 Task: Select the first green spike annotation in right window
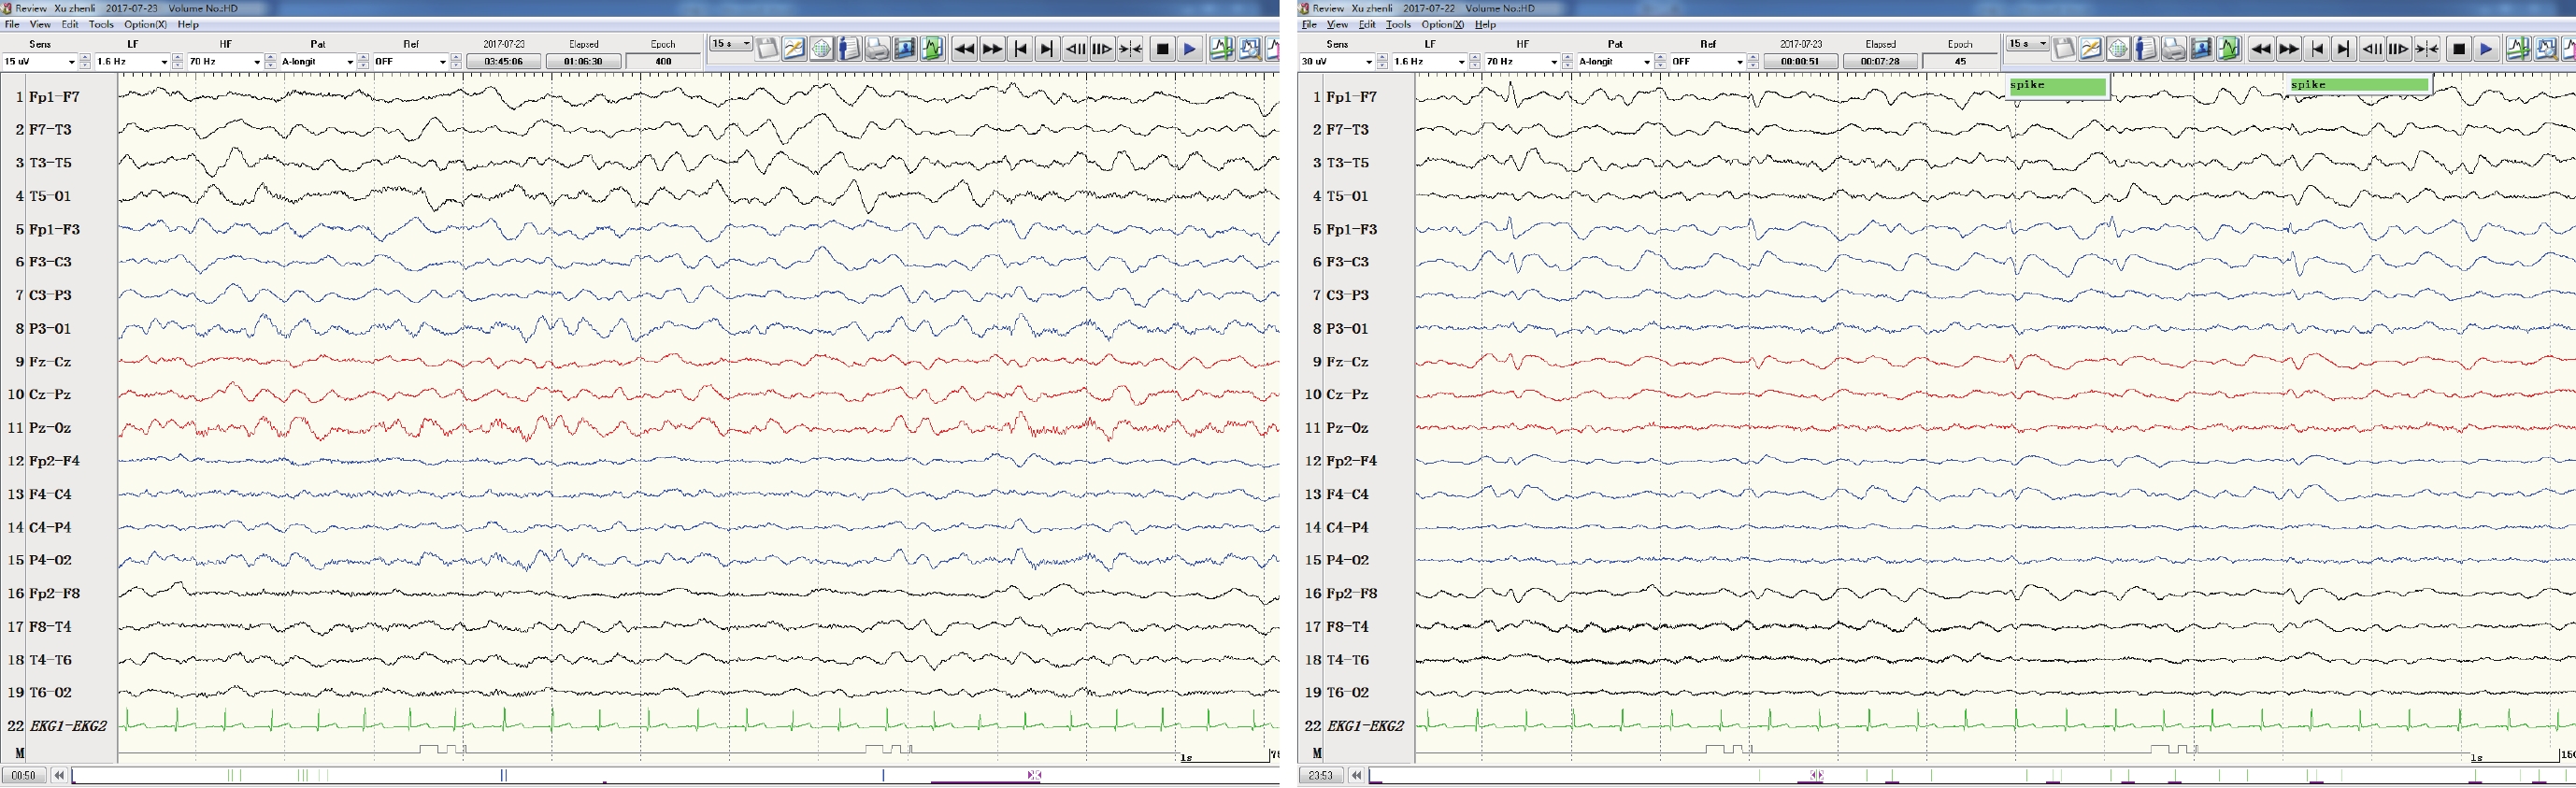pos(2057,86)
